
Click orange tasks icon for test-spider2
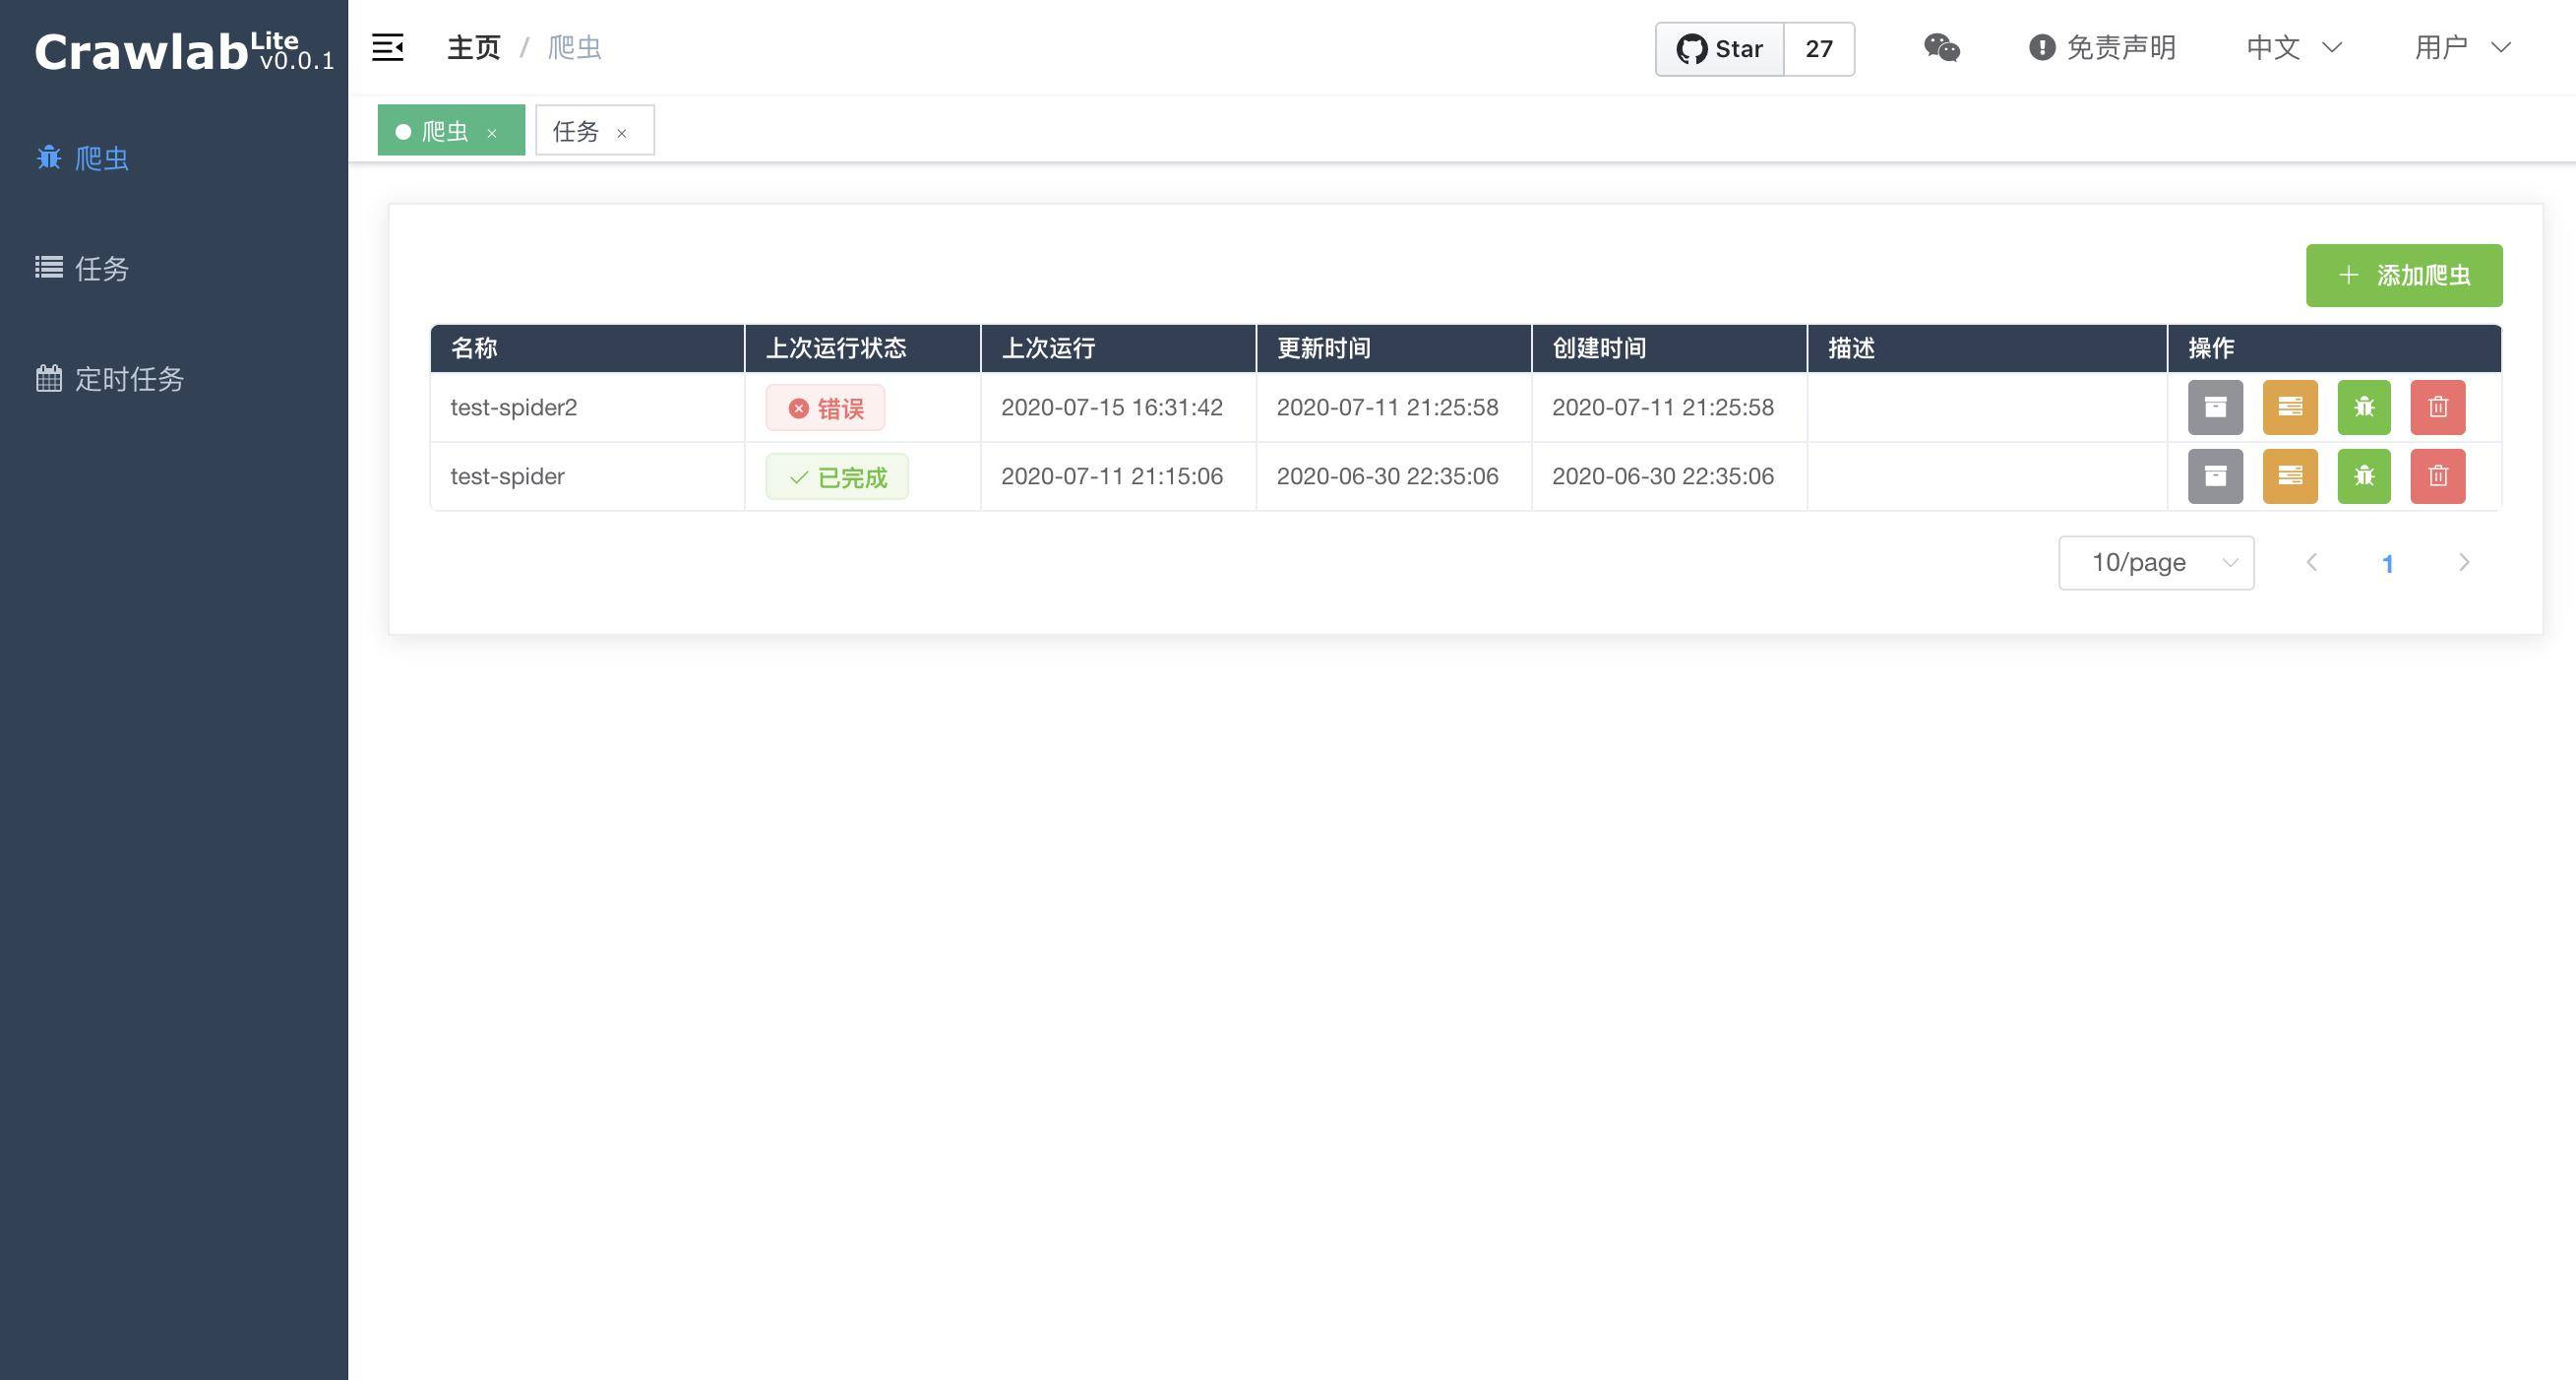2290,407
